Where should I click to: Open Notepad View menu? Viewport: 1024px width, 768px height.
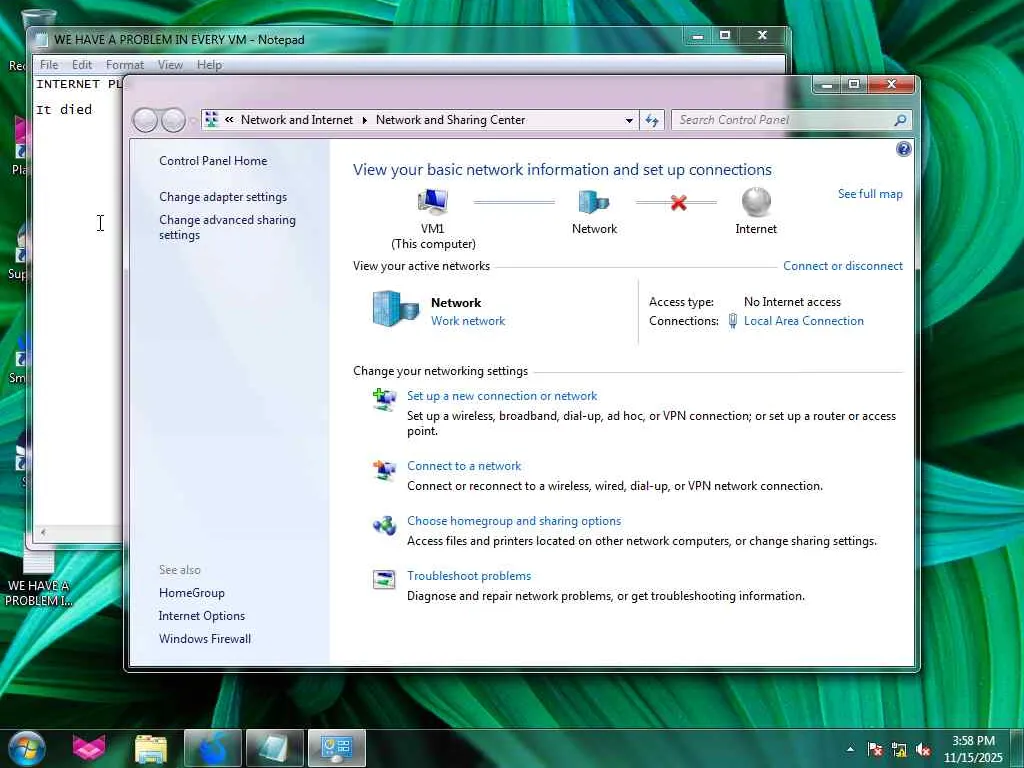(170, 65)
